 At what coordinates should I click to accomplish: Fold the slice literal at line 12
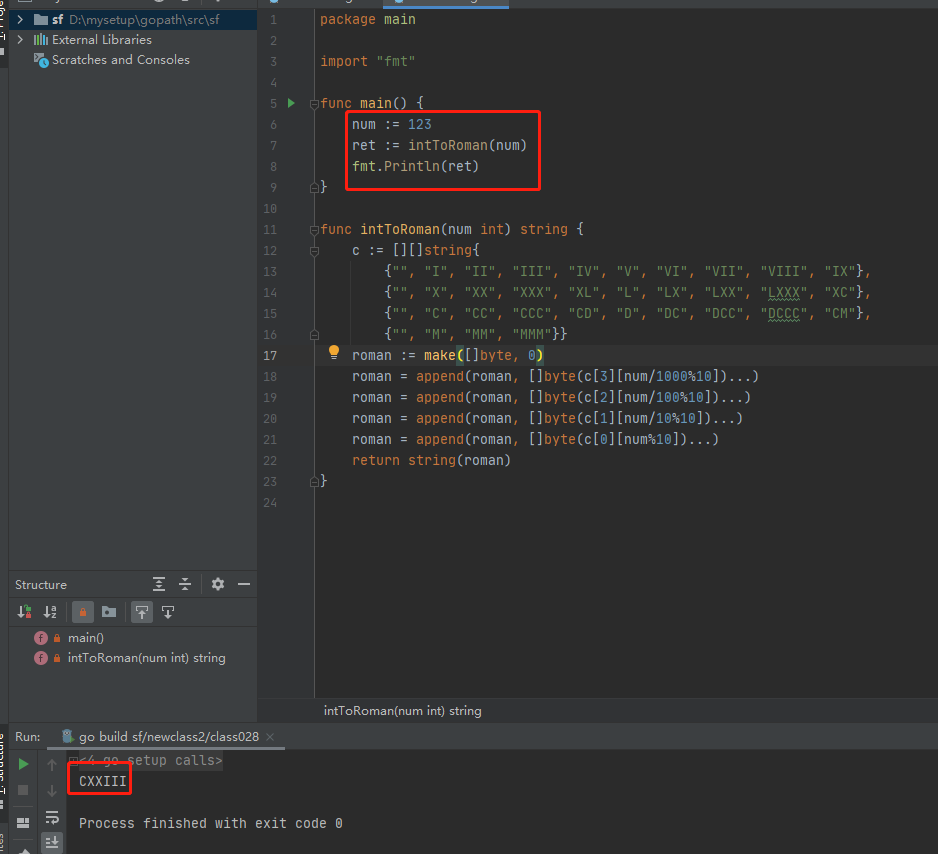[314, 251]
